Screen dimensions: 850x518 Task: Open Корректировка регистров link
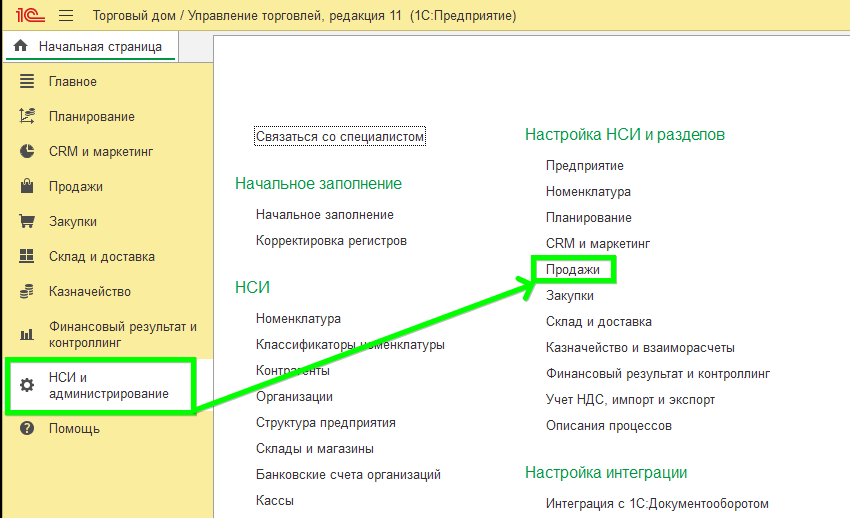click(x=331, y=241)
